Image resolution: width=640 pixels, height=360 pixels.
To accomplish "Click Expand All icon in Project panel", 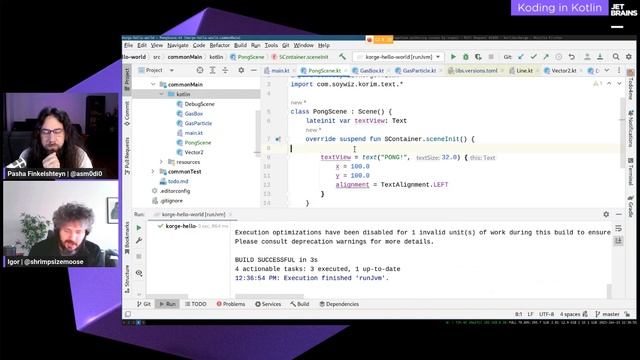I will tap(213, 70).
